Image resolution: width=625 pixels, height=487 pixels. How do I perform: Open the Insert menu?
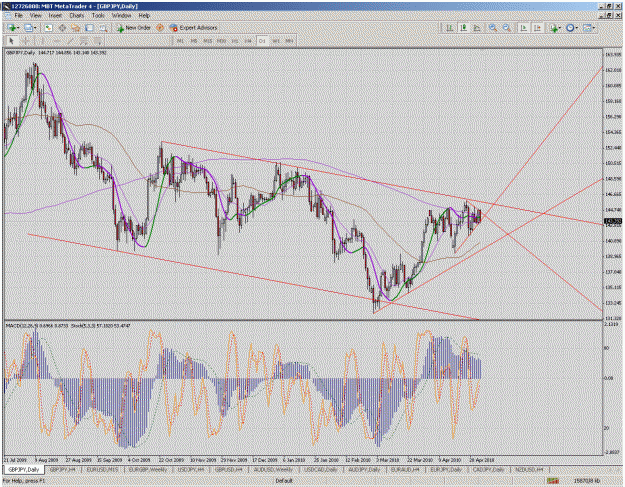tap(55, 16)
